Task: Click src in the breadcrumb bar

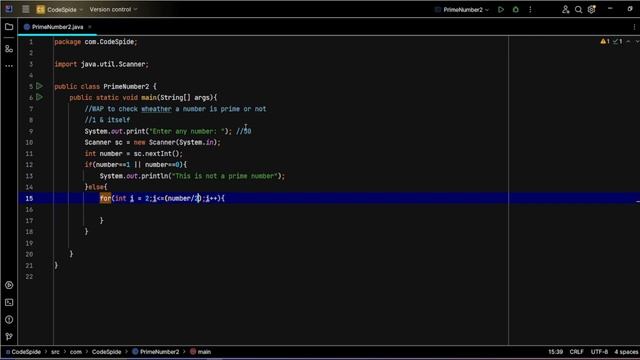Action: pos(55,352)
